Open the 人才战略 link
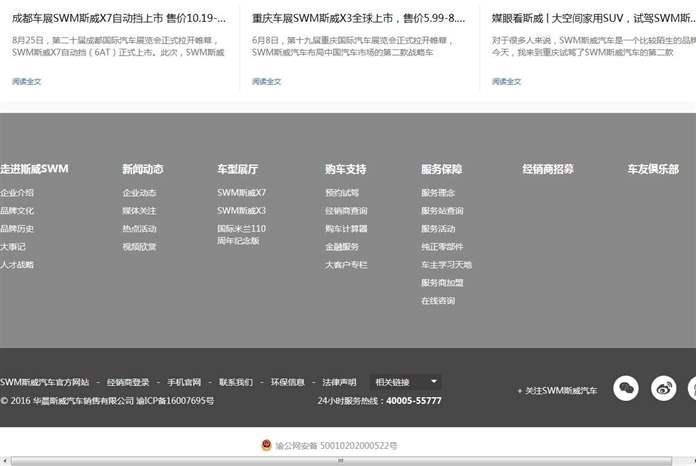Viewport: 696px width, 466px height. pyautogui.click(x=17, y=265)
